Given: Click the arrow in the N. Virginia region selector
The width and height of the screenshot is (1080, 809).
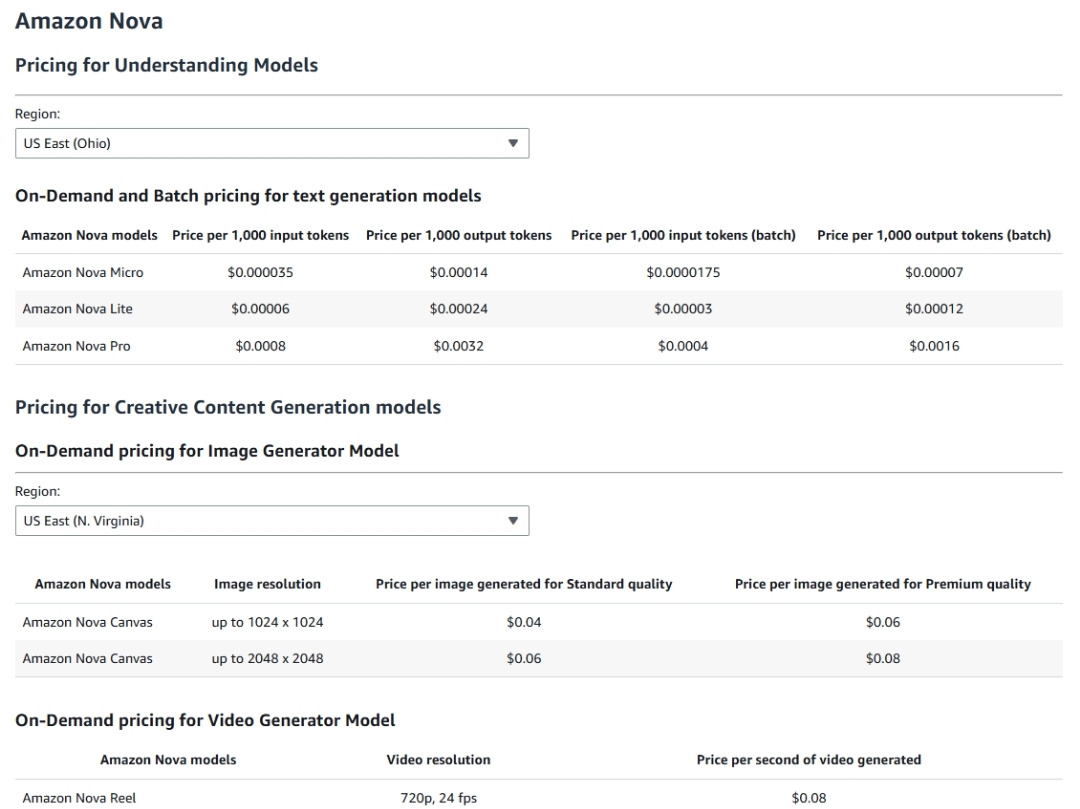Looking at the screenshot, I should (512, 521).
